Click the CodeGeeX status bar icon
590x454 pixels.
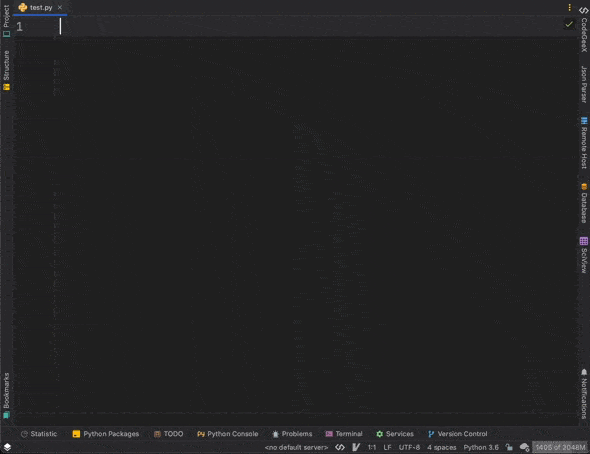340,447
